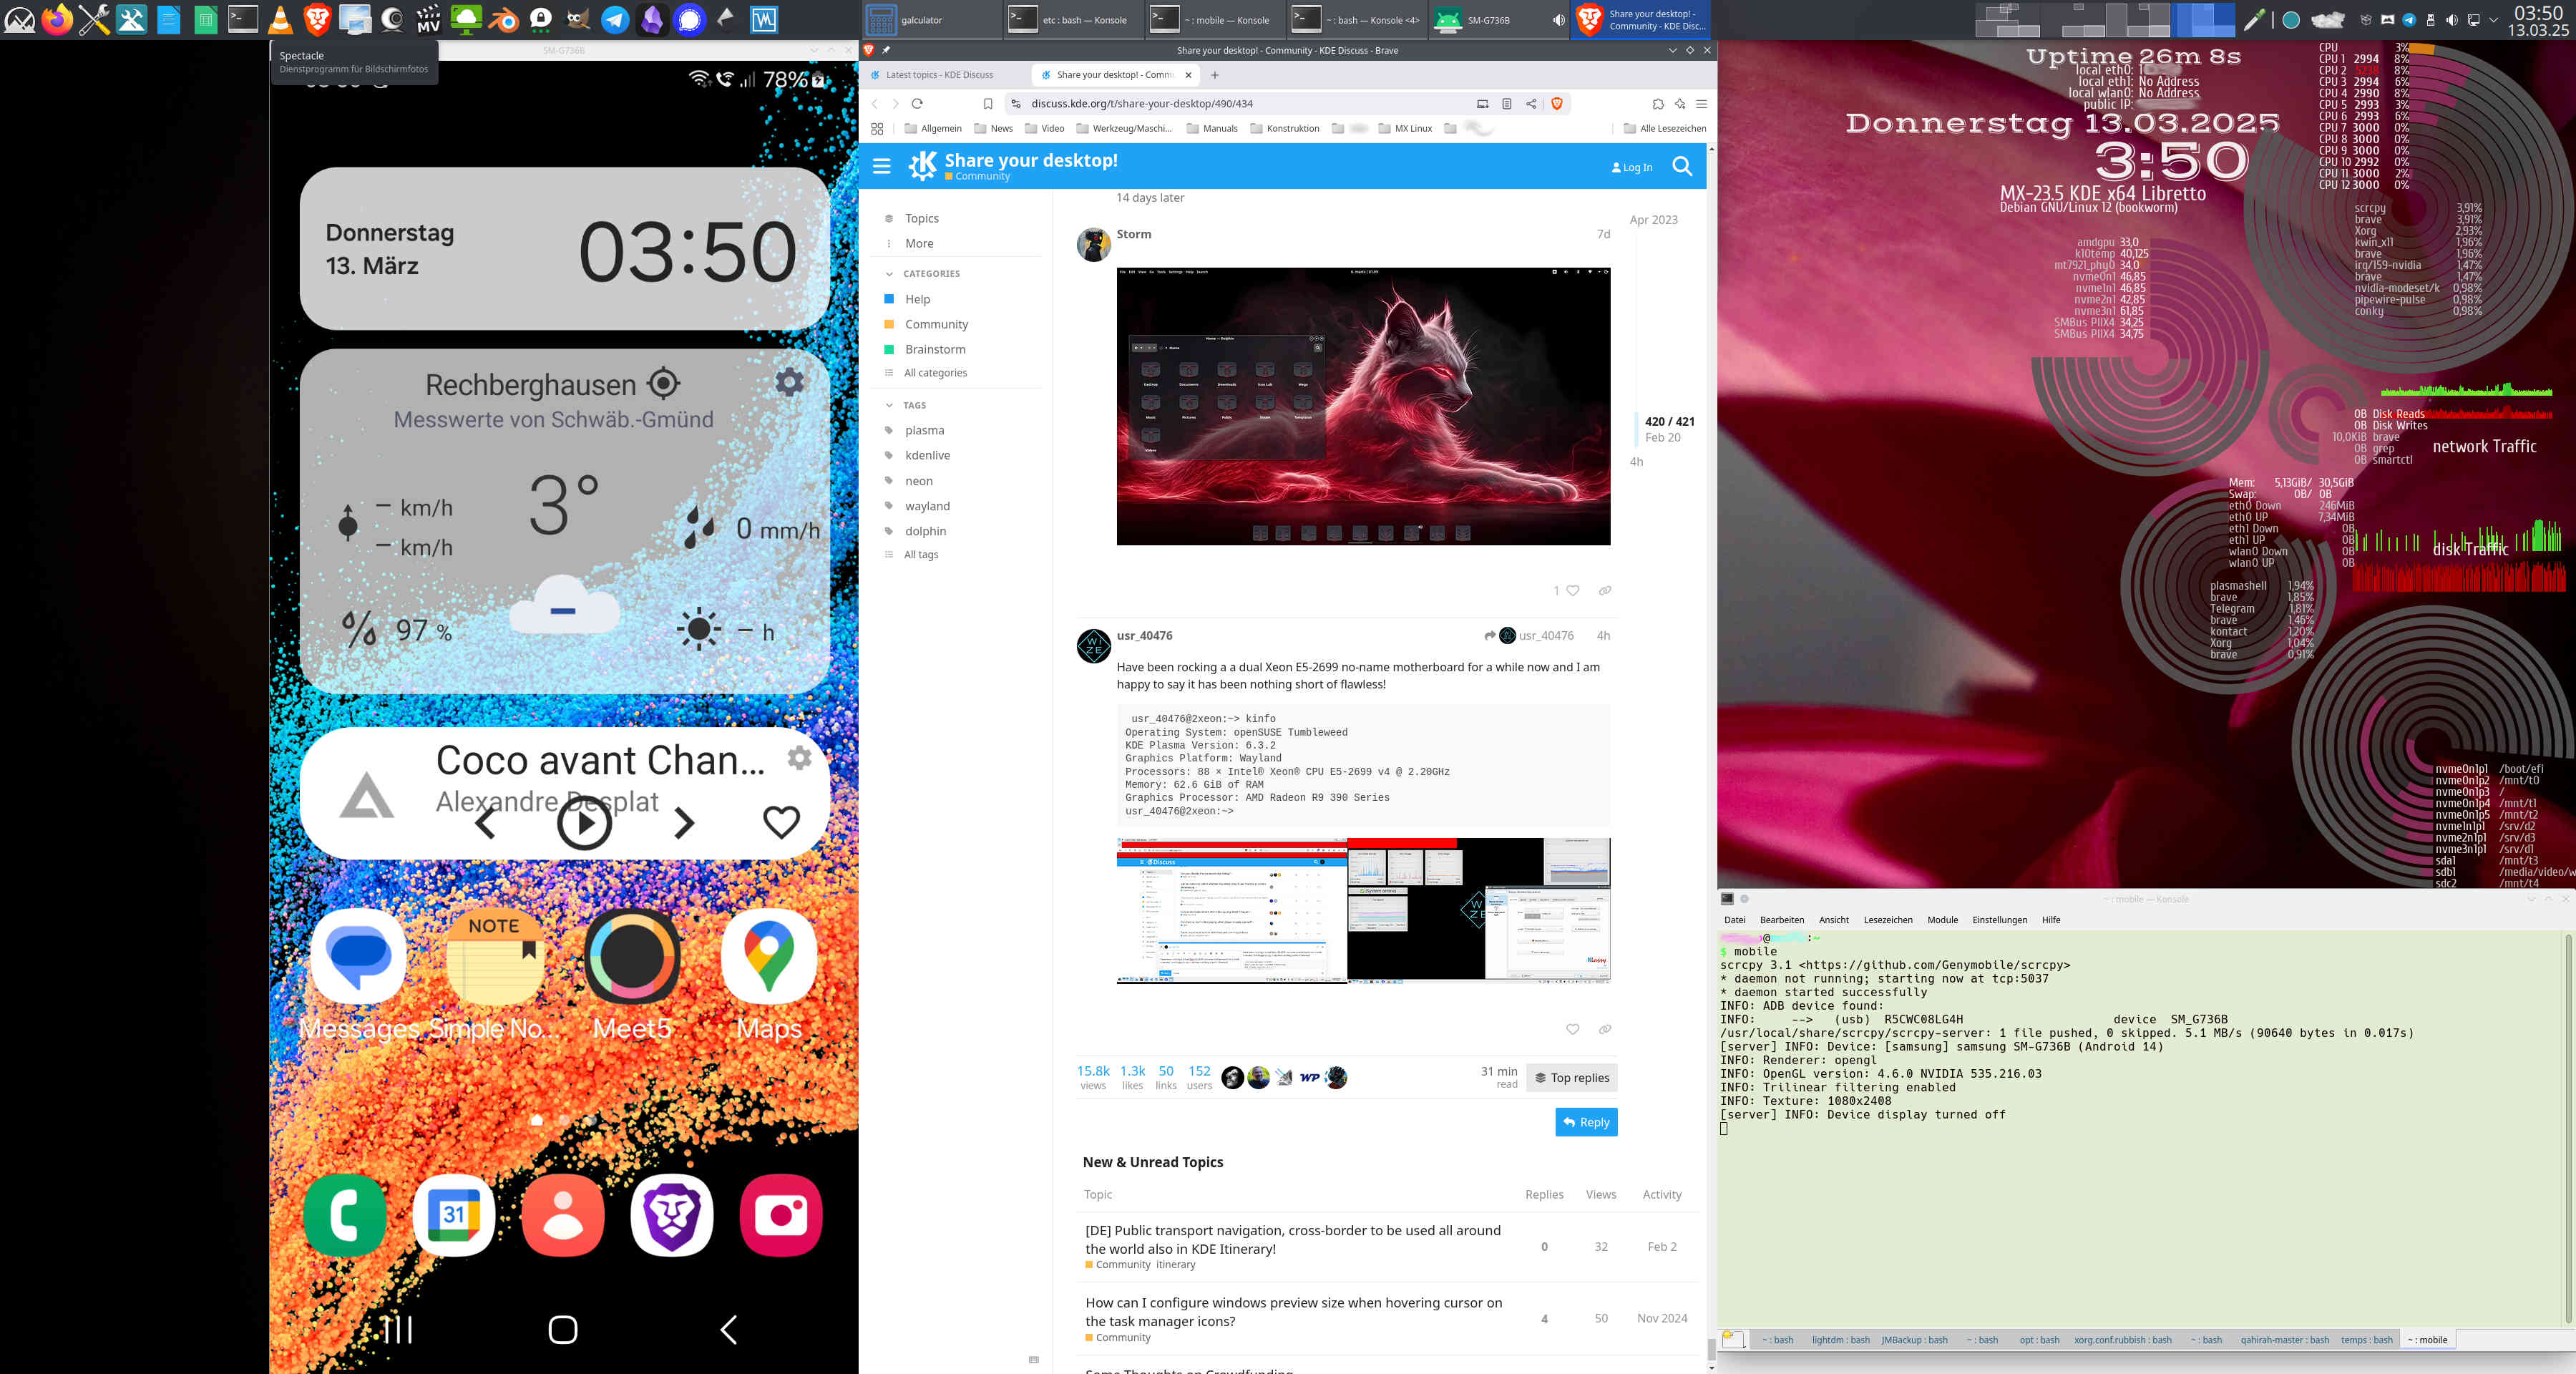Jump to Apr 2023 on topic timeline
Screen dimensions: 2576x1374
1653,220
